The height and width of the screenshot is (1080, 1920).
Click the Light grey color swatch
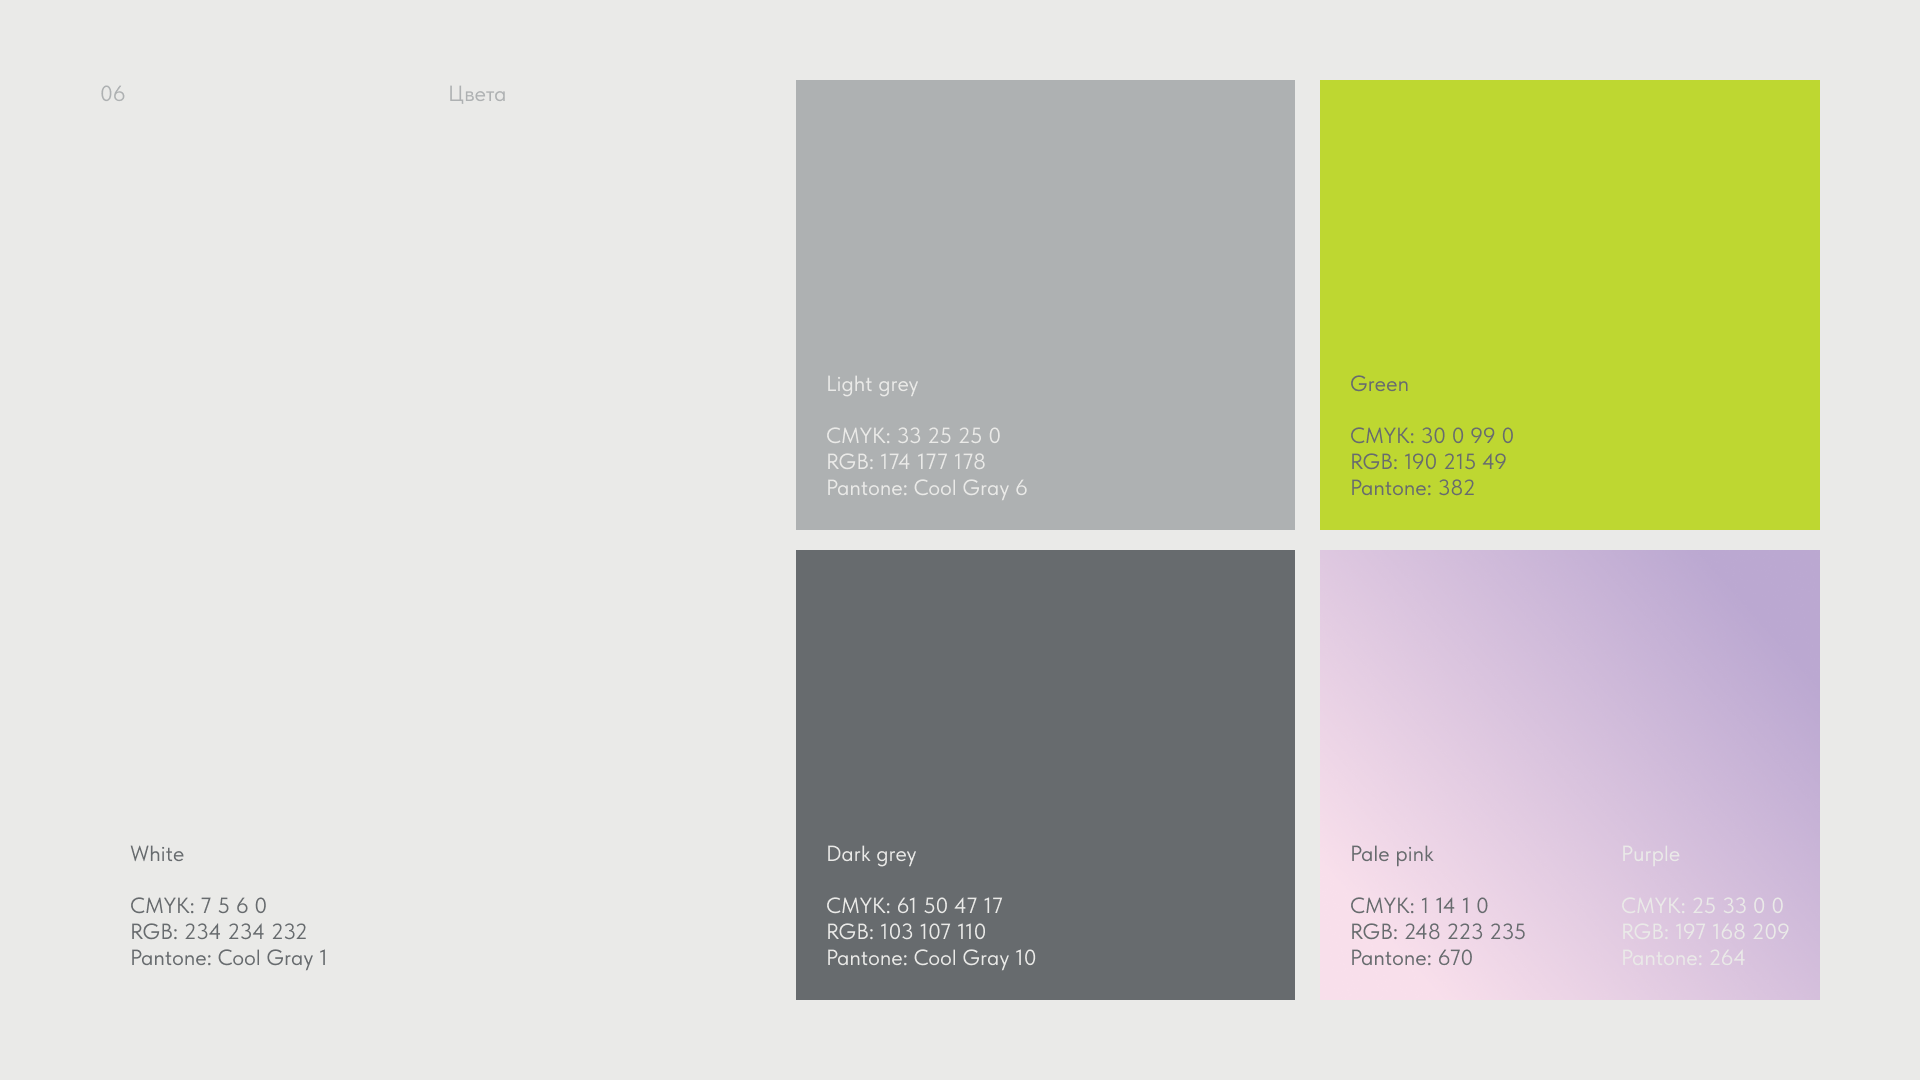pos(1045,230)
